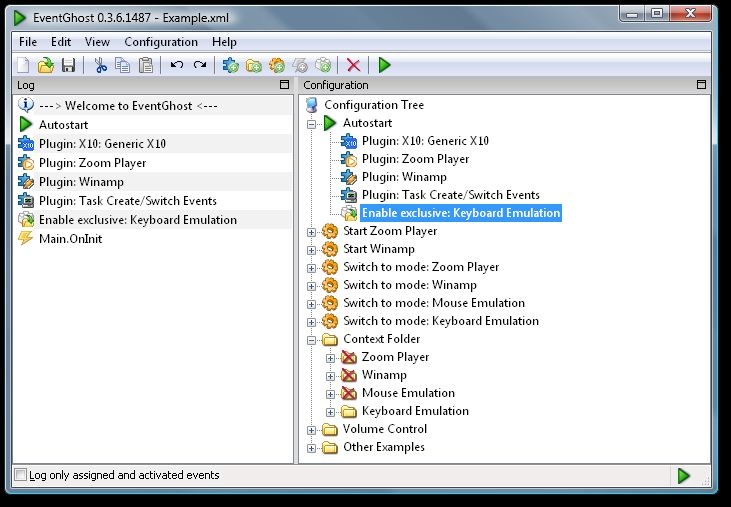731x507 pixels.
Task: Click the Add Folder toolbar icon
Action: click(254, 65)
